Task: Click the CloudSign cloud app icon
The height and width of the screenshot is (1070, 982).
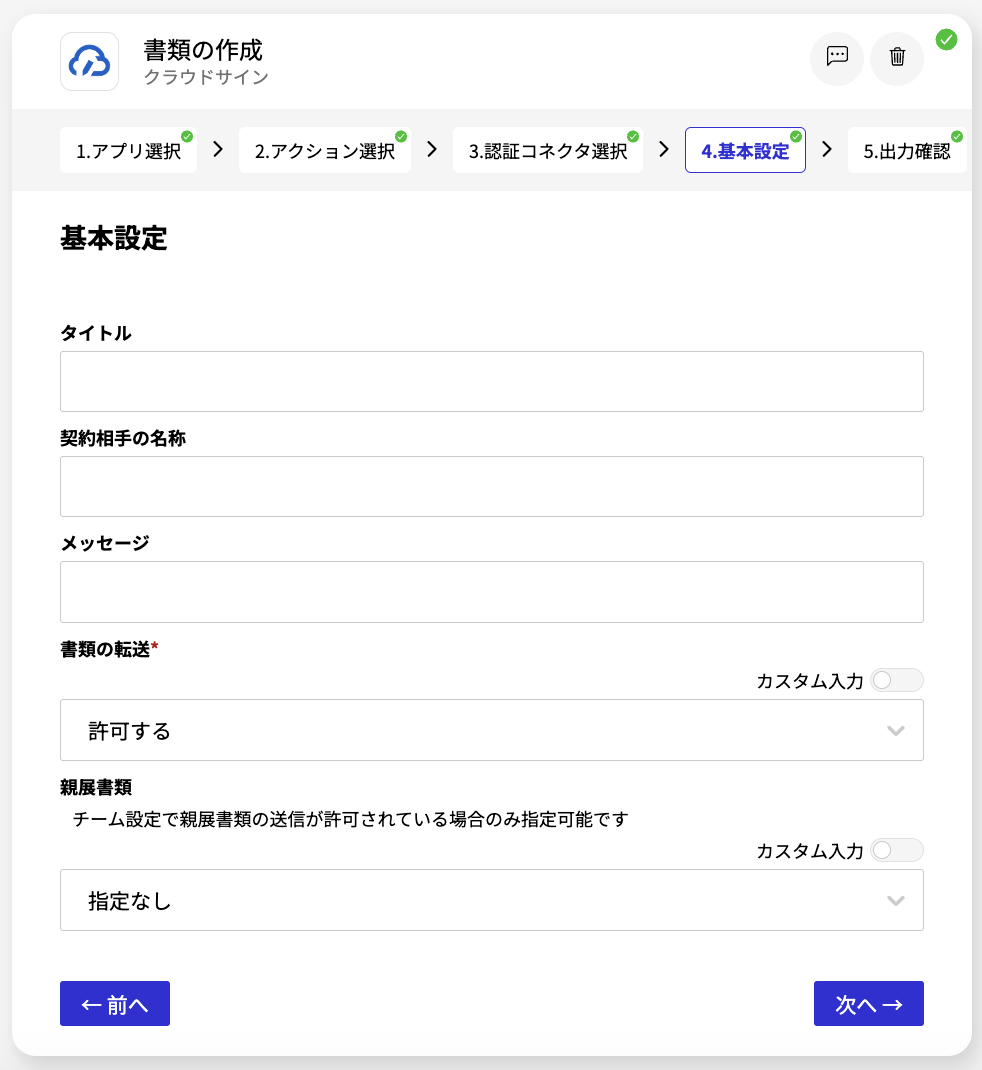Action: [x=89, y=61]
